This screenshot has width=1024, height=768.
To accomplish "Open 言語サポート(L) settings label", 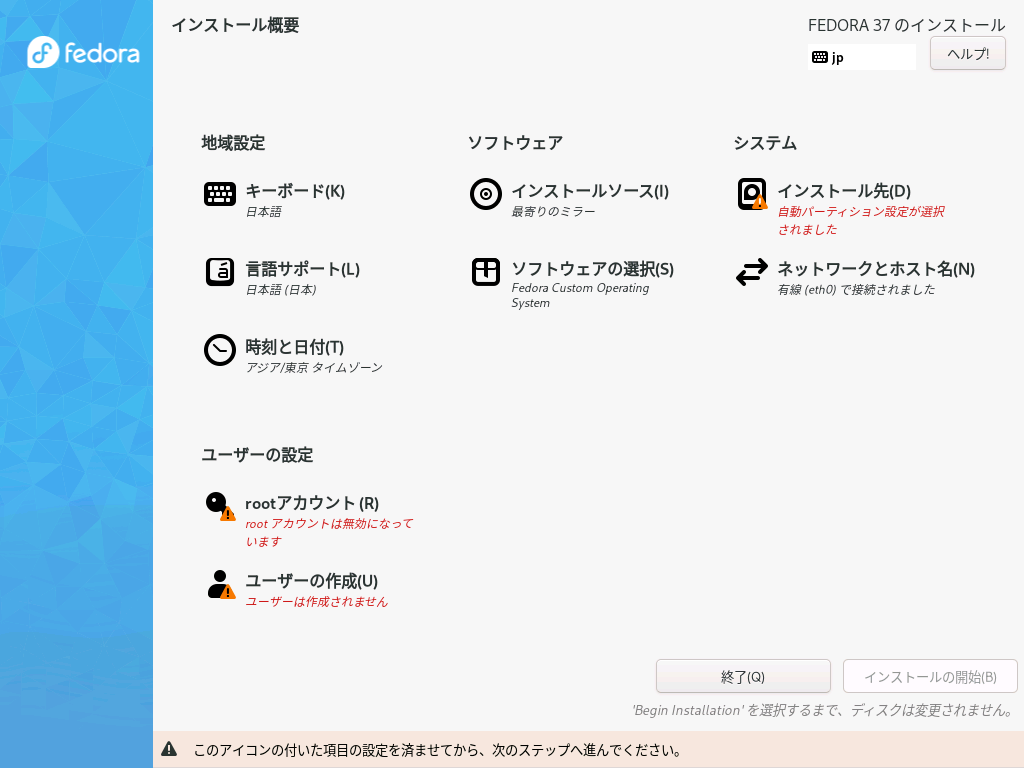I will (x=302, y=269).
